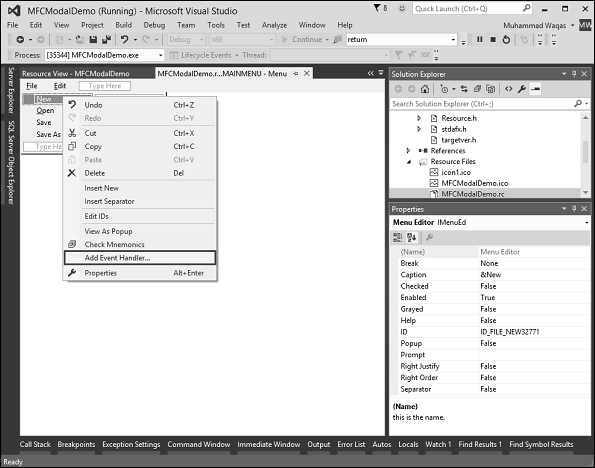
Task: Collapse the Resource Files folder
Action: (409, 162)
